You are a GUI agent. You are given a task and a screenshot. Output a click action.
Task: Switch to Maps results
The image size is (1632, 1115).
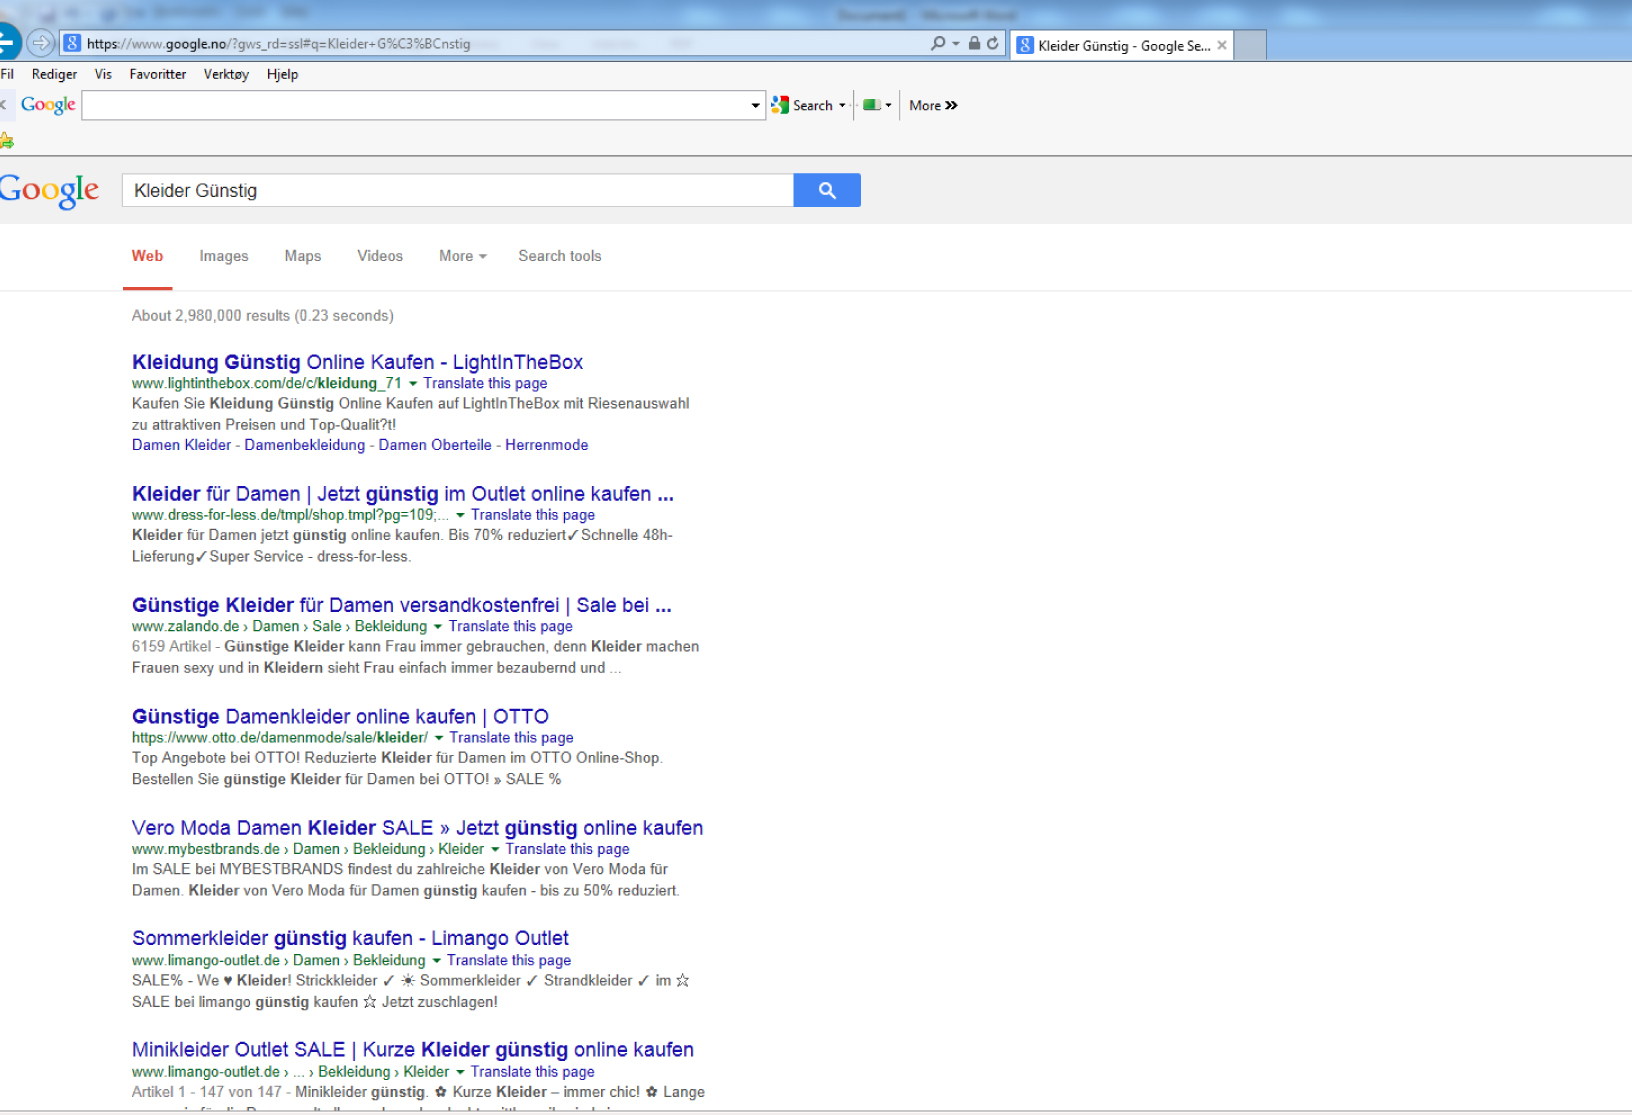[x=303, y=256]
